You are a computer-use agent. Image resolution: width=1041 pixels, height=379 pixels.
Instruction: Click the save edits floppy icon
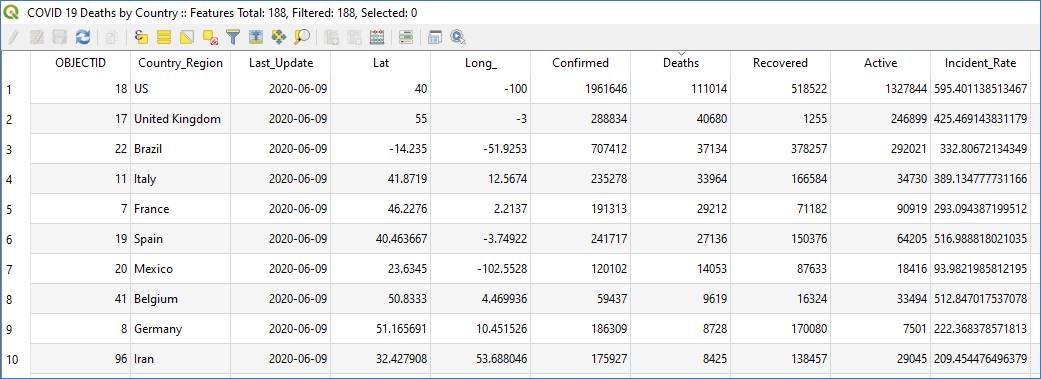tap(59, 37)
